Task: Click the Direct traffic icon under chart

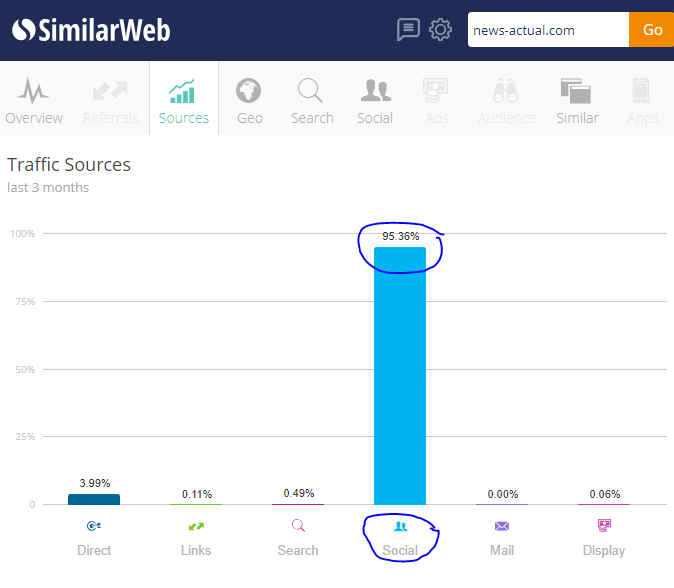Action: (x=94, y=526)
